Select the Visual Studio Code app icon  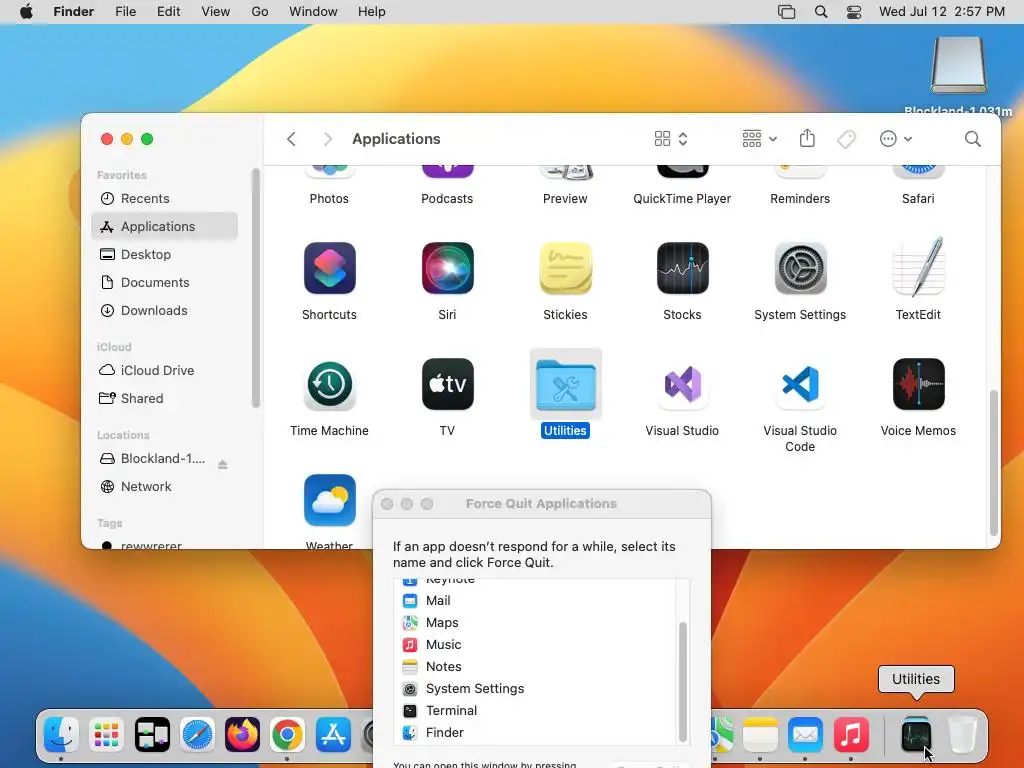click(x=801, y=385)
